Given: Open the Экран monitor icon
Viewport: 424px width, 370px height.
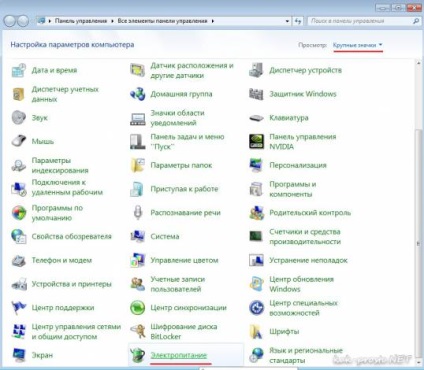Looking at the screenshot, I should click(x=19, y=355).
